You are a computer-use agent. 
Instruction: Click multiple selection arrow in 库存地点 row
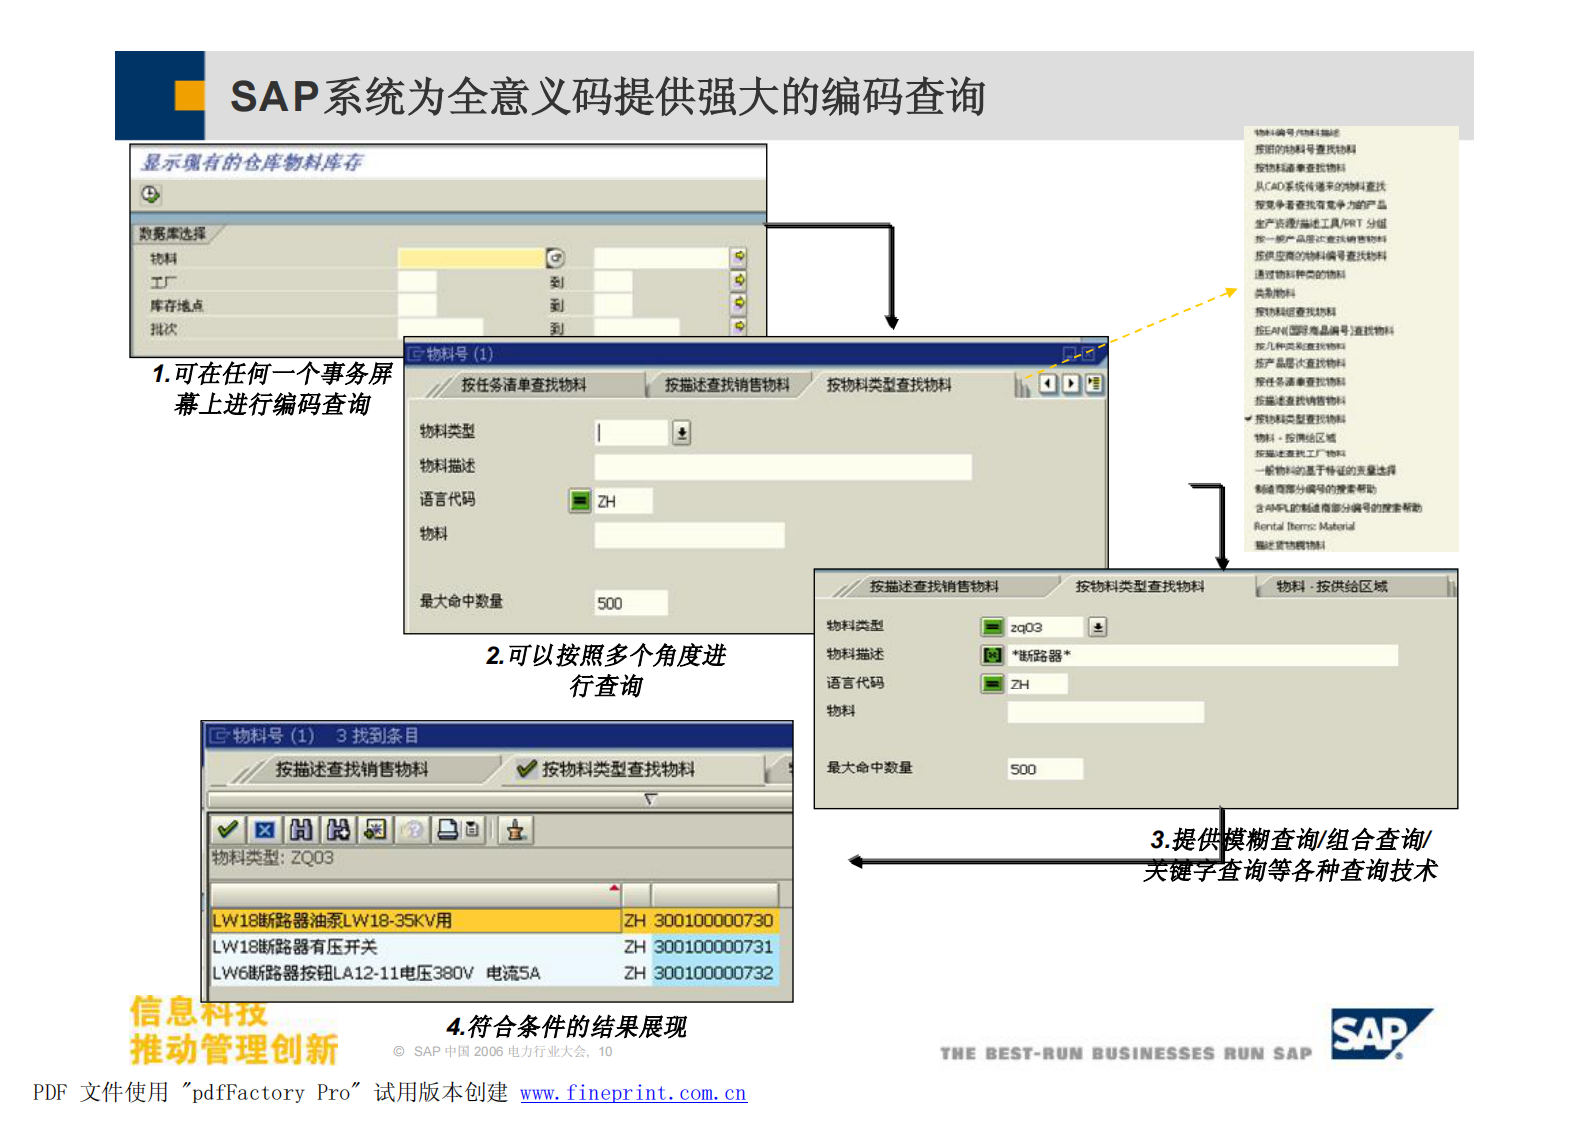[x=739, y=303]
